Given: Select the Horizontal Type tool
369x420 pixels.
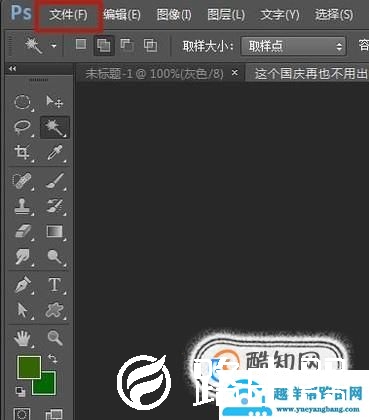Looking at the screenshot, I should pyautogui.click(x=55, y=285).
